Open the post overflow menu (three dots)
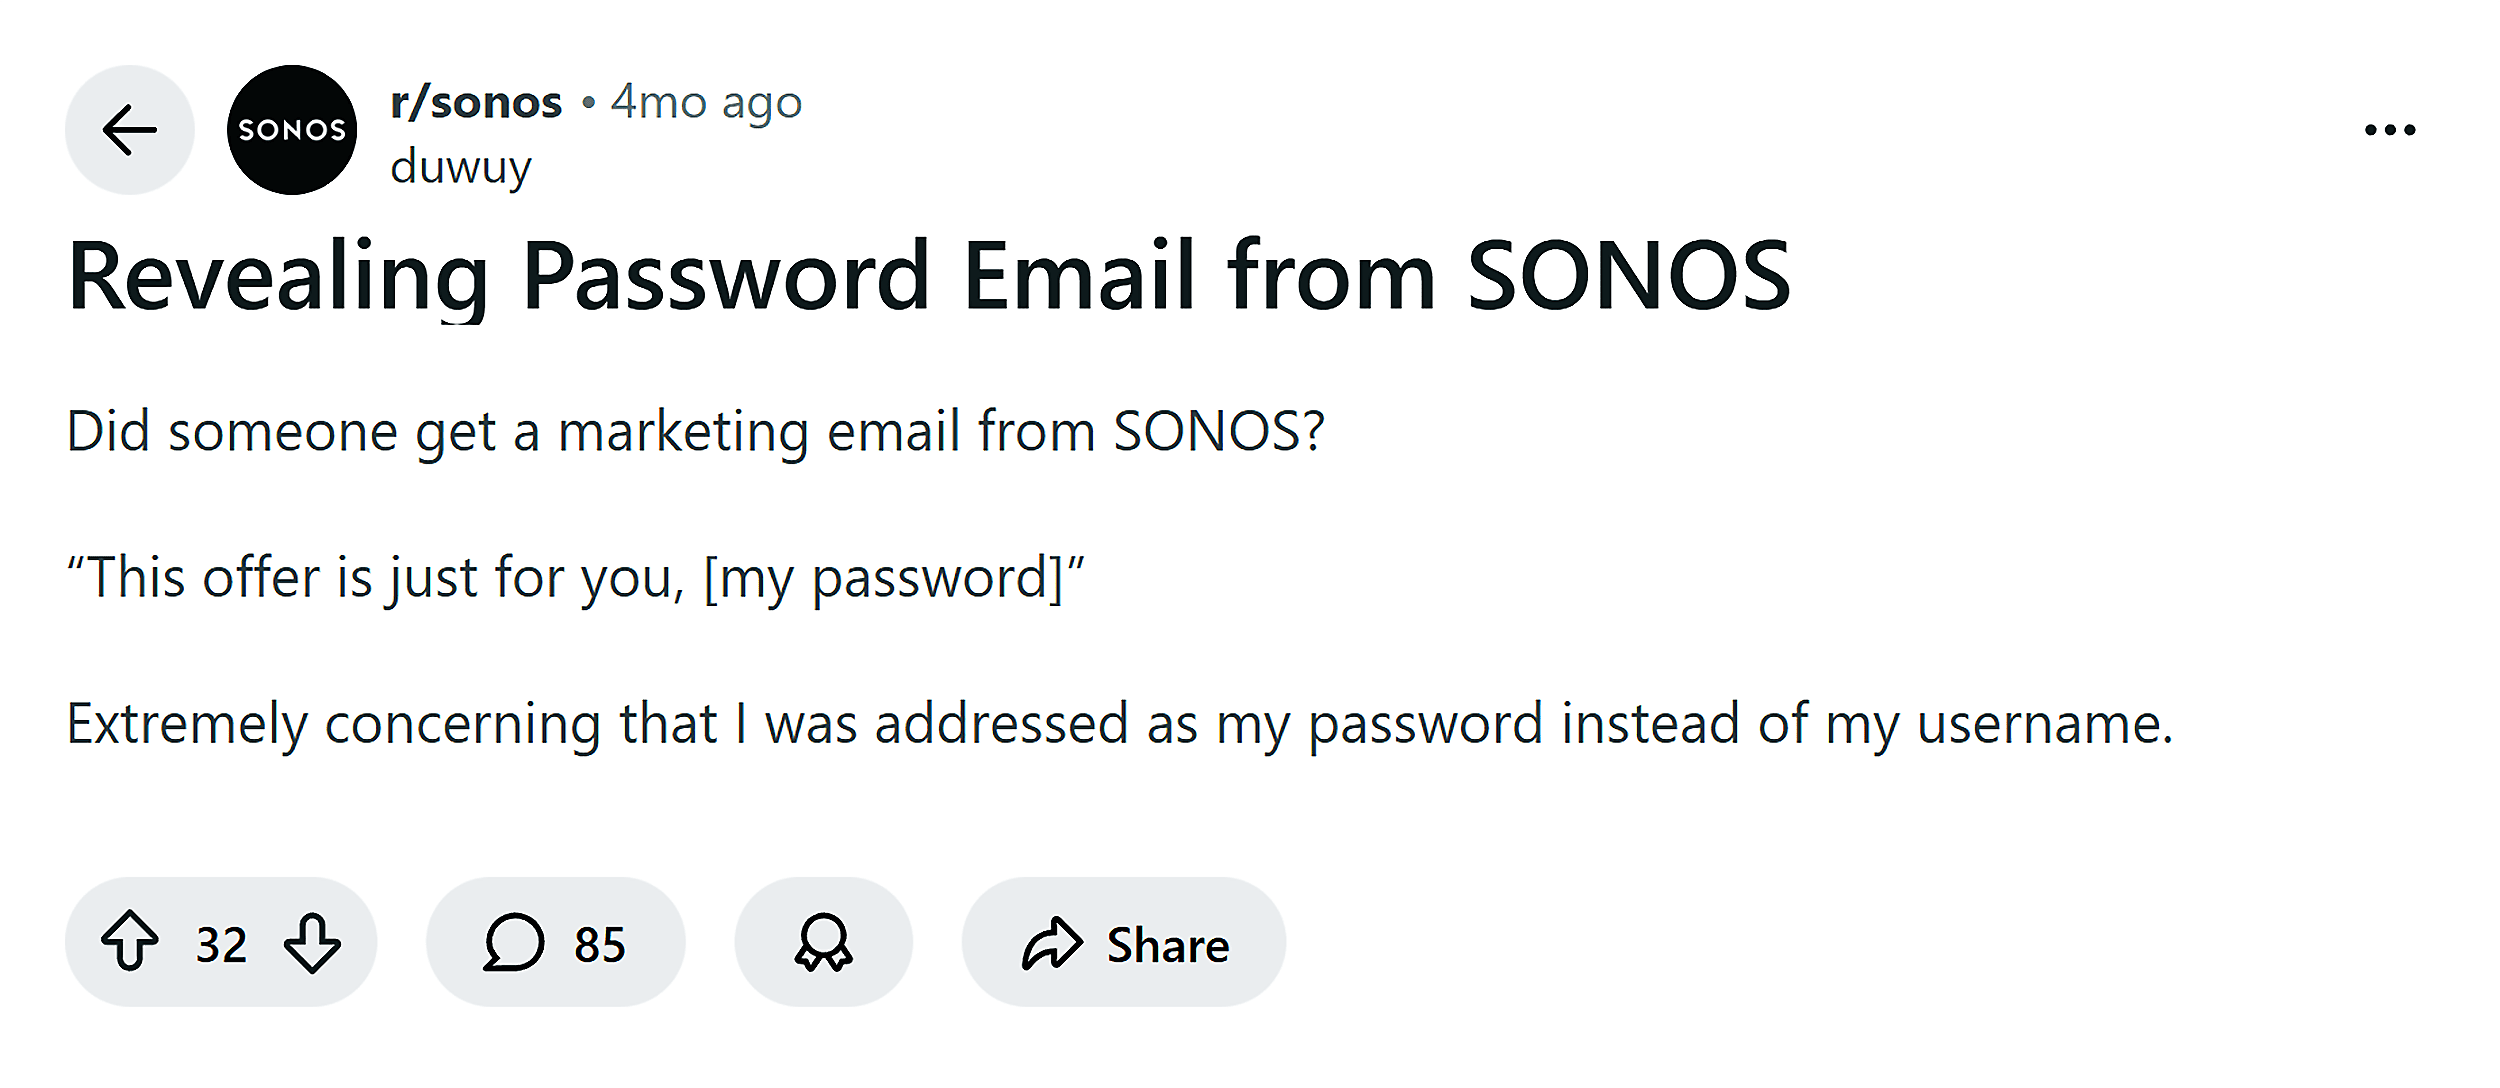The height and width of the screenshot is (1088, 2500). point(2392,128)
